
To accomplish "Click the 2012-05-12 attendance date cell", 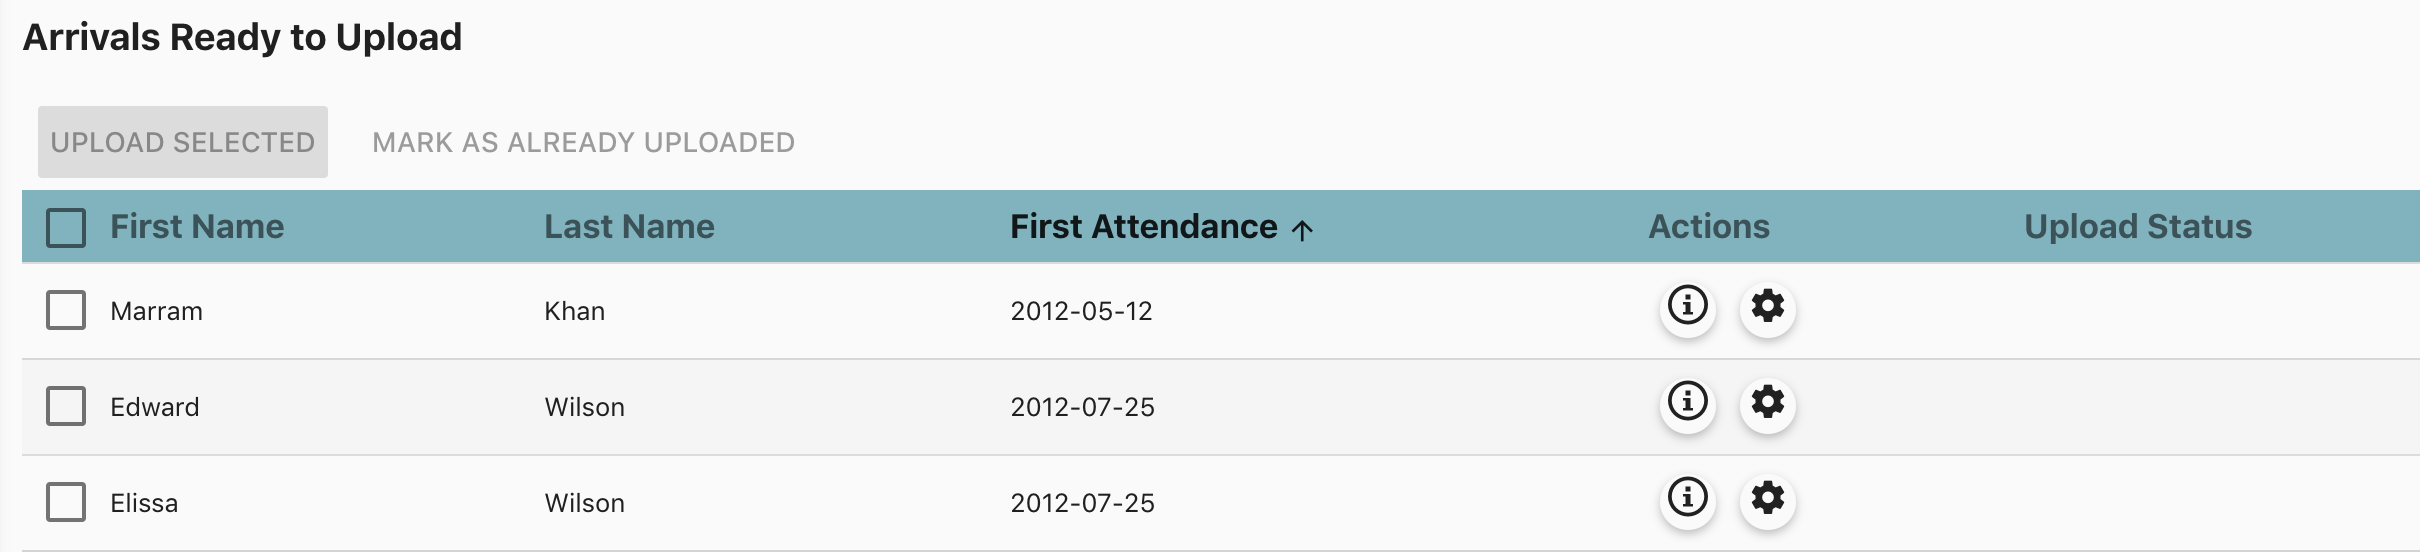I will click(1081, 311).
